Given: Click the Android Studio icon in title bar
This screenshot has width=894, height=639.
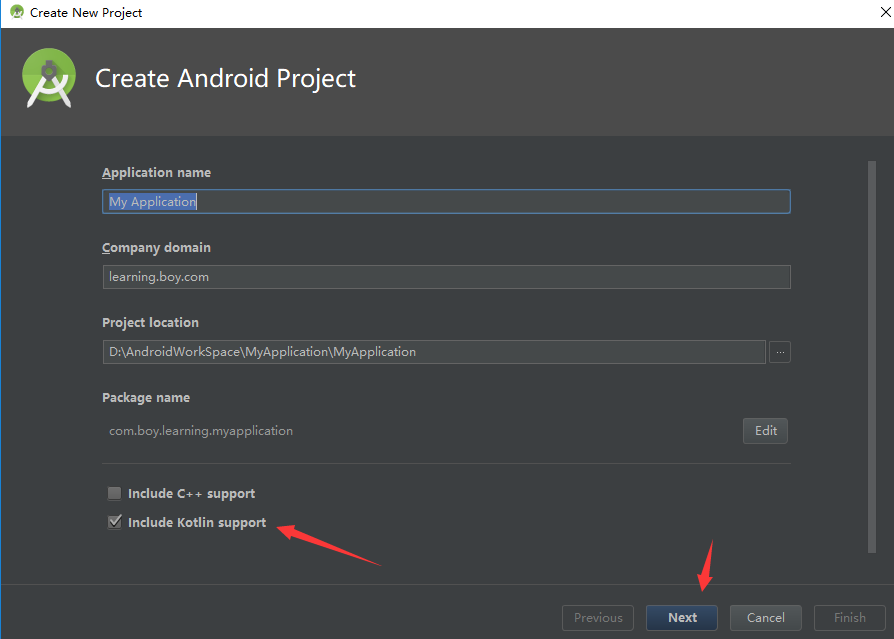Looking at the screenshot, I should click(x=17, y=12).
